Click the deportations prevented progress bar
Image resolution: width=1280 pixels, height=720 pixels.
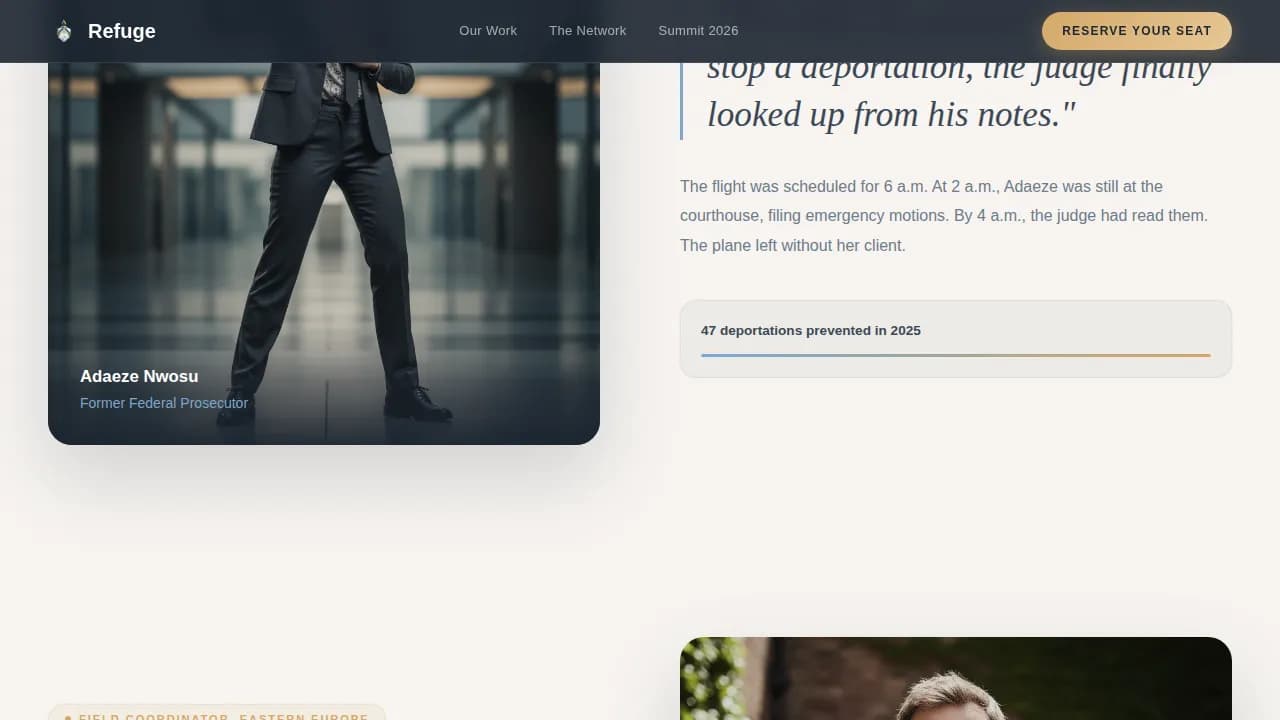[x=955, y=354]
